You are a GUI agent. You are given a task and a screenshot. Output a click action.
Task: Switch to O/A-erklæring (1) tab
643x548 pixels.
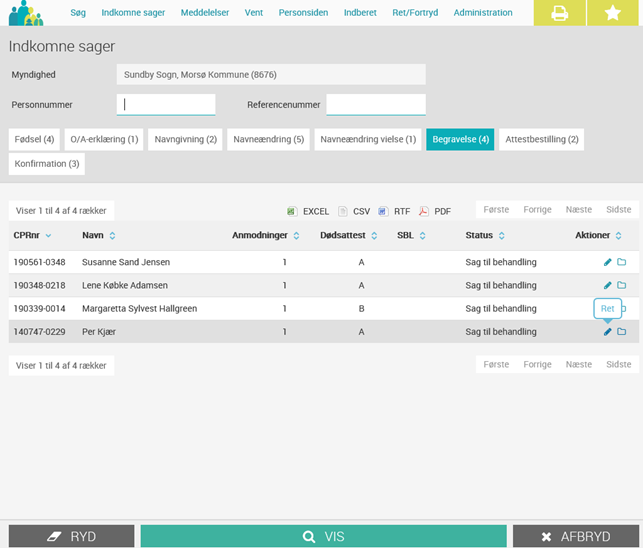click(104, 139)
